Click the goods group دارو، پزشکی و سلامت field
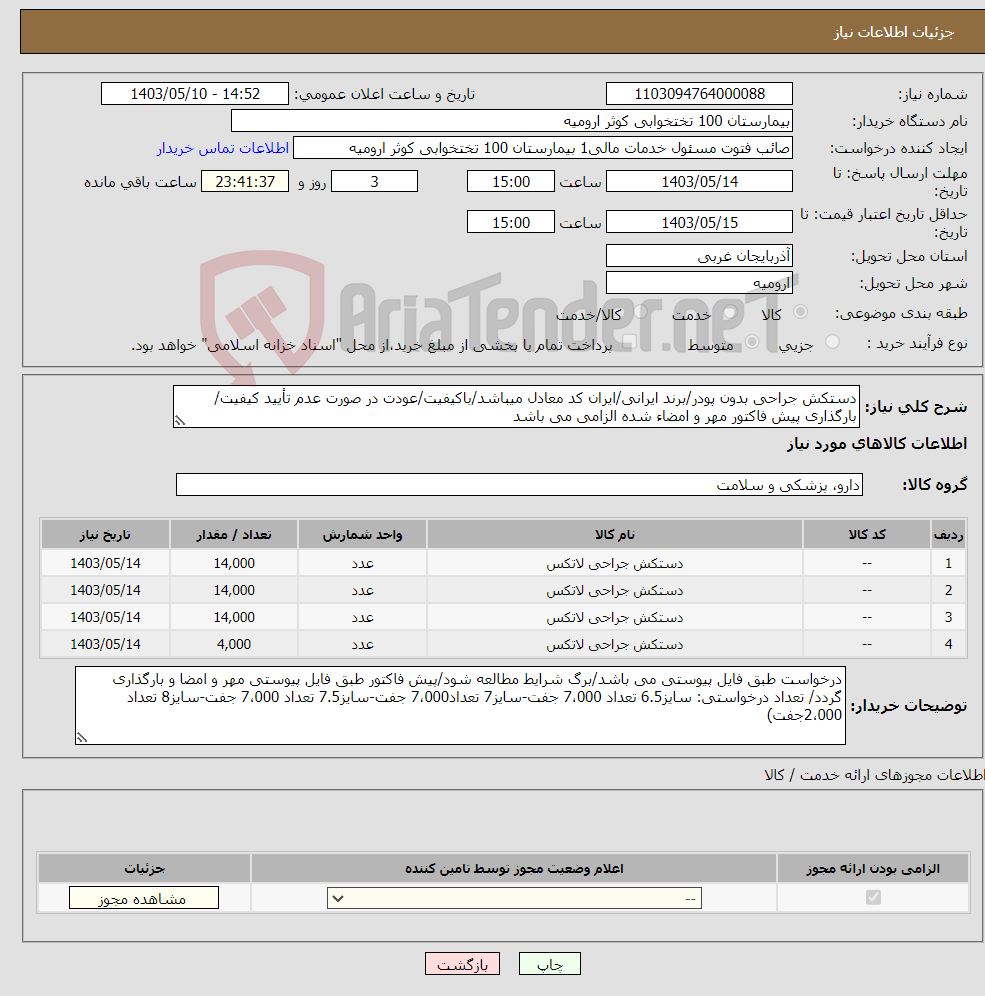 pos(519,485)
